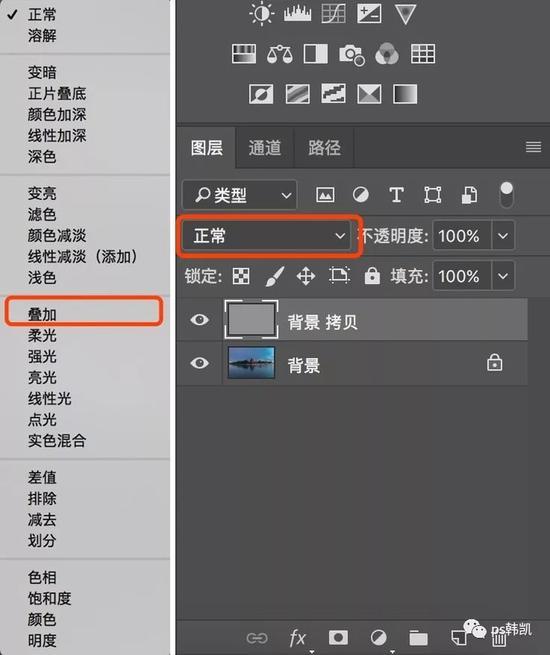The width and height of the screenshot is (550, 655).
Task: Expand the 不透明度 opacity dropdown arrow
Action: (x=503, y=236)
